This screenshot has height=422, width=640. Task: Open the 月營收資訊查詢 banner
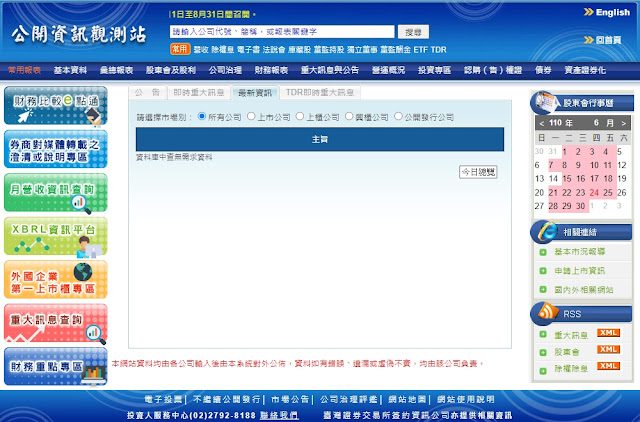pos(56,193)
